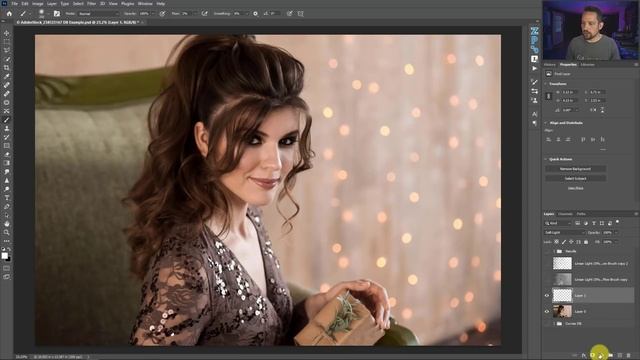Select the Zoom tool
Screen dimensions: 640x360
[7, 232]
